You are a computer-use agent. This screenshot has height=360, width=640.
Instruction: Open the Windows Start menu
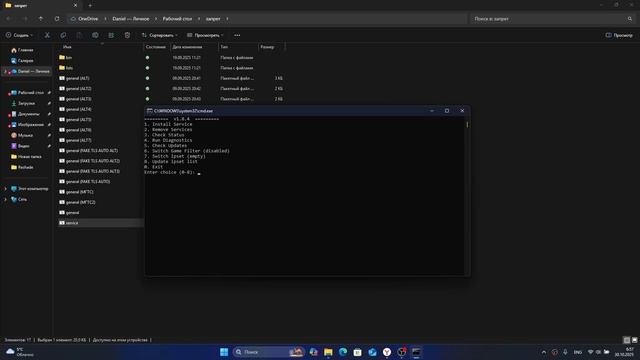pyautogui.click(x=224, y=352)
